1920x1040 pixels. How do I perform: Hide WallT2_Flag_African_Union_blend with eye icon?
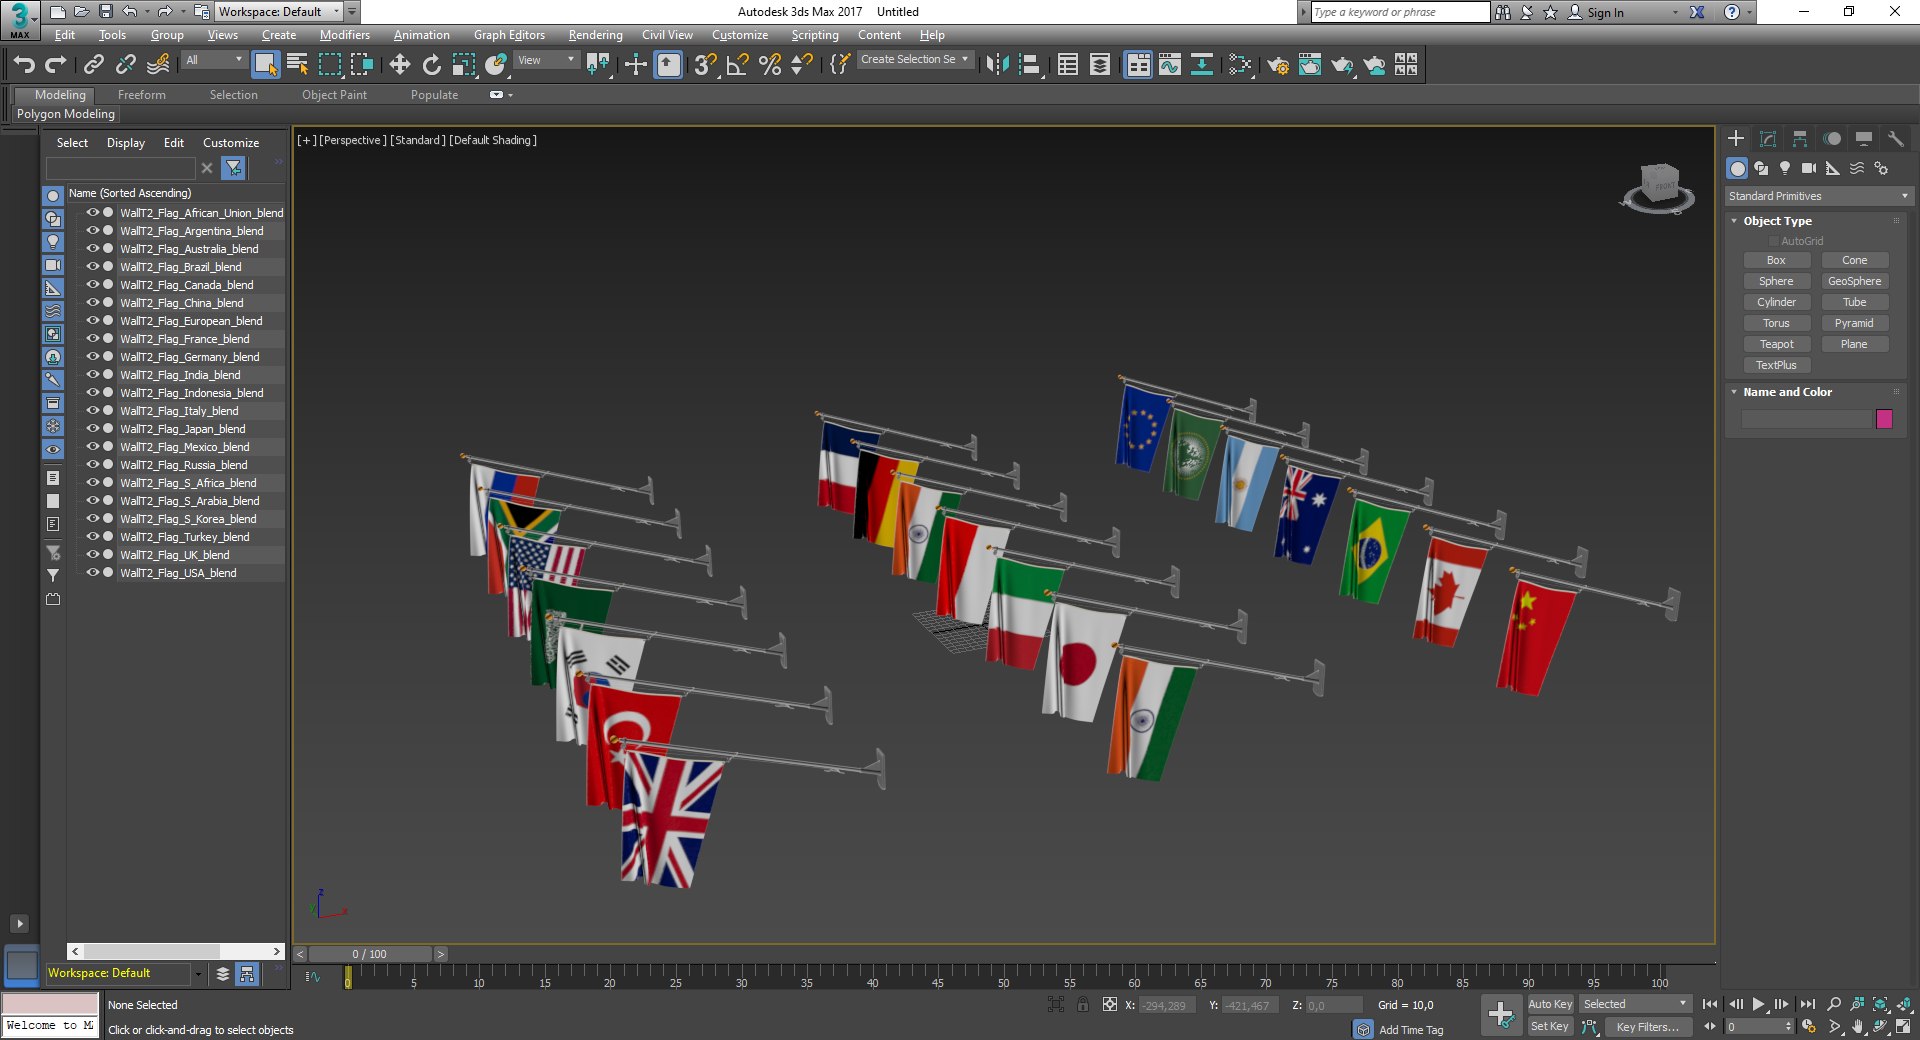point(92,212)
